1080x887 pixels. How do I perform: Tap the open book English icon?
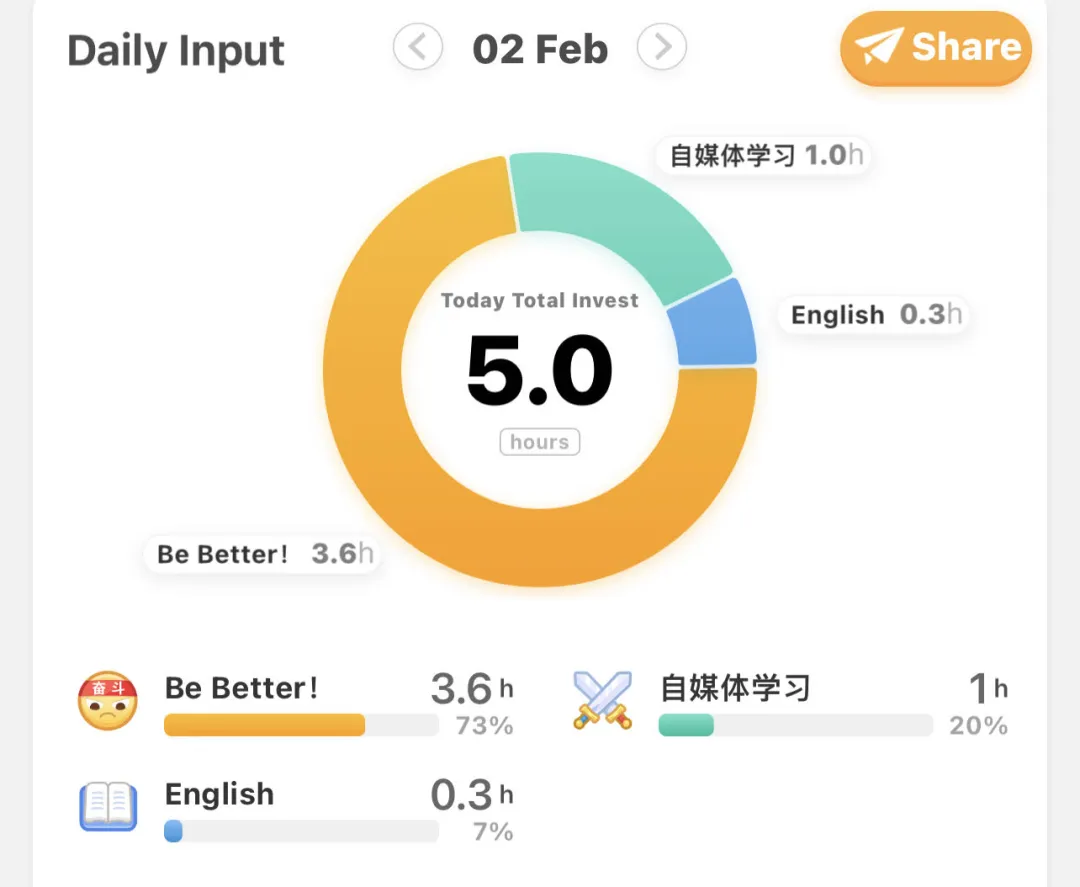(x=108, y=805)
